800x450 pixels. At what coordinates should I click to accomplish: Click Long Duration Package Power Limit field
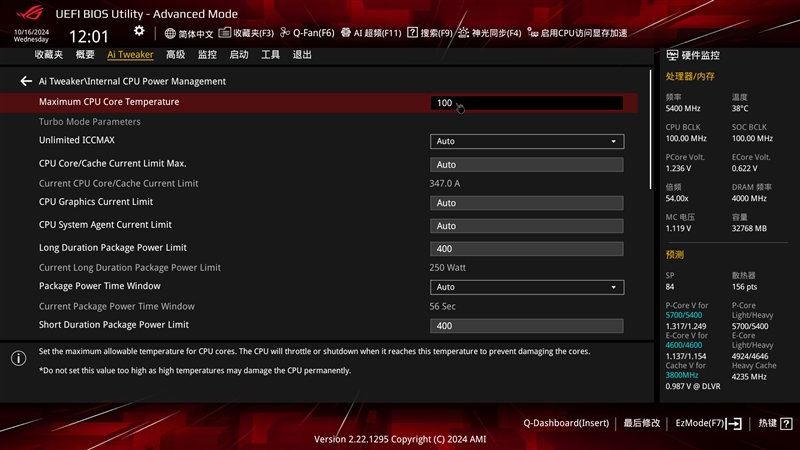(x=527, y=248)
